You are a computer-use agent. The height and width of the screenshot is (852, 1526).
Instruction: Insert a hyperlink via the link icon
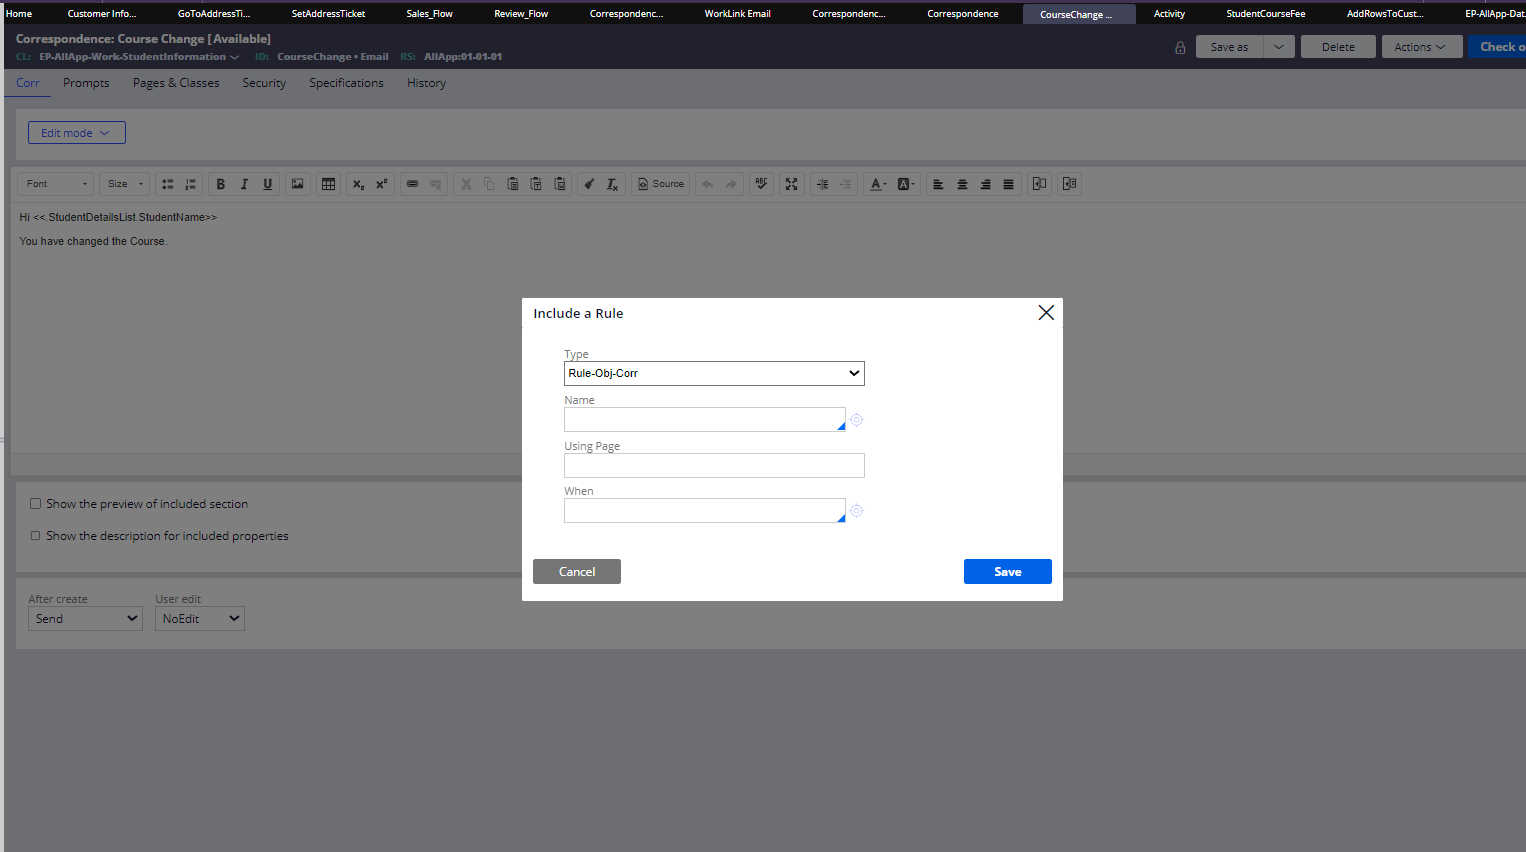coord(412,184)
